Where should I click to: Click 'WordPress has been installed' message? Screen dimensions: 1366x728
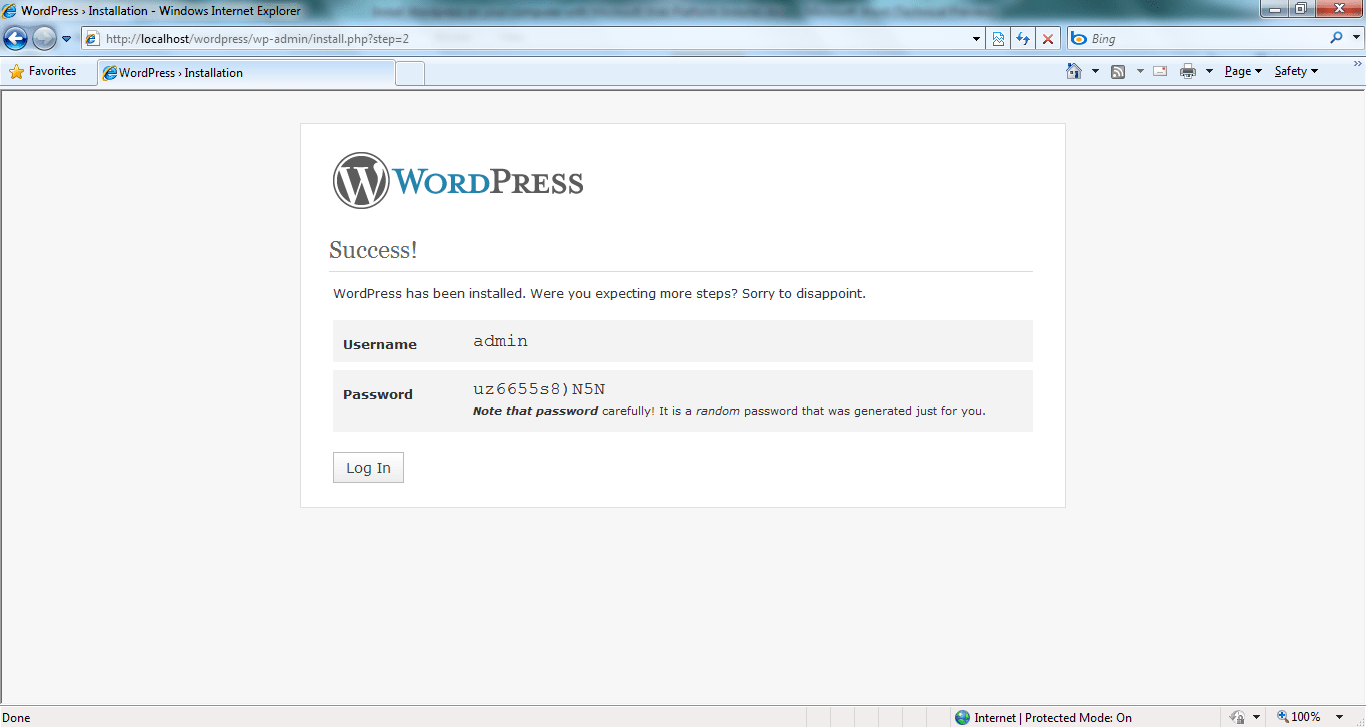pyautogui.click(x=599, y=294)
